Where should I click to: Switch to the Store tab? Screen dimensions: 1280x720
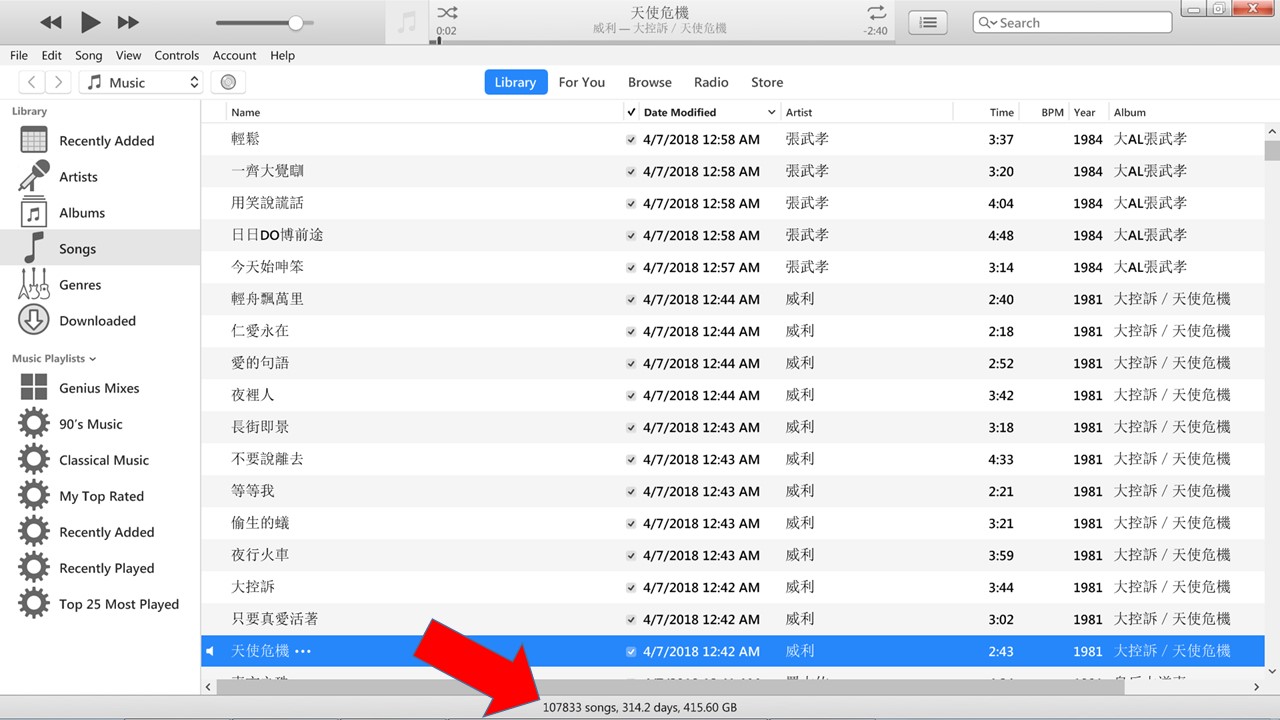(767, 82)
